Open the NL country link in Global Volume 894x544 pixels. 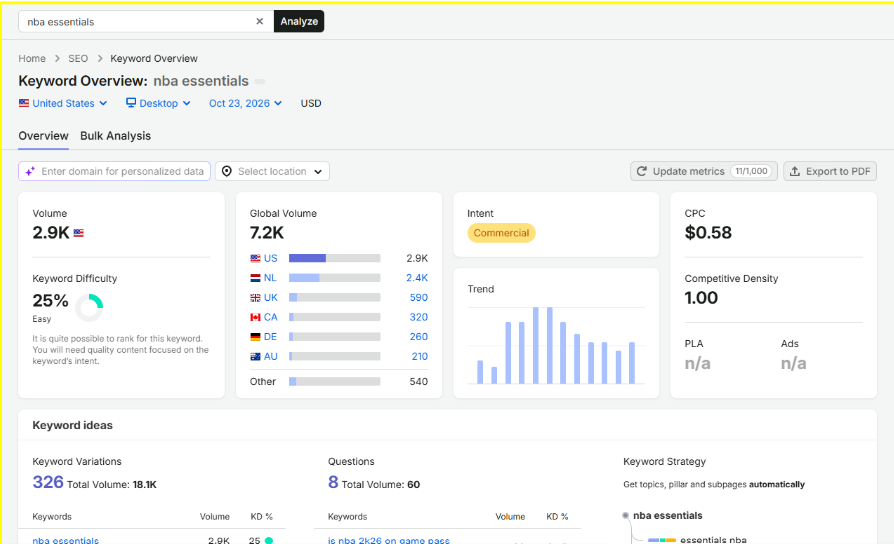pos(270,278)
